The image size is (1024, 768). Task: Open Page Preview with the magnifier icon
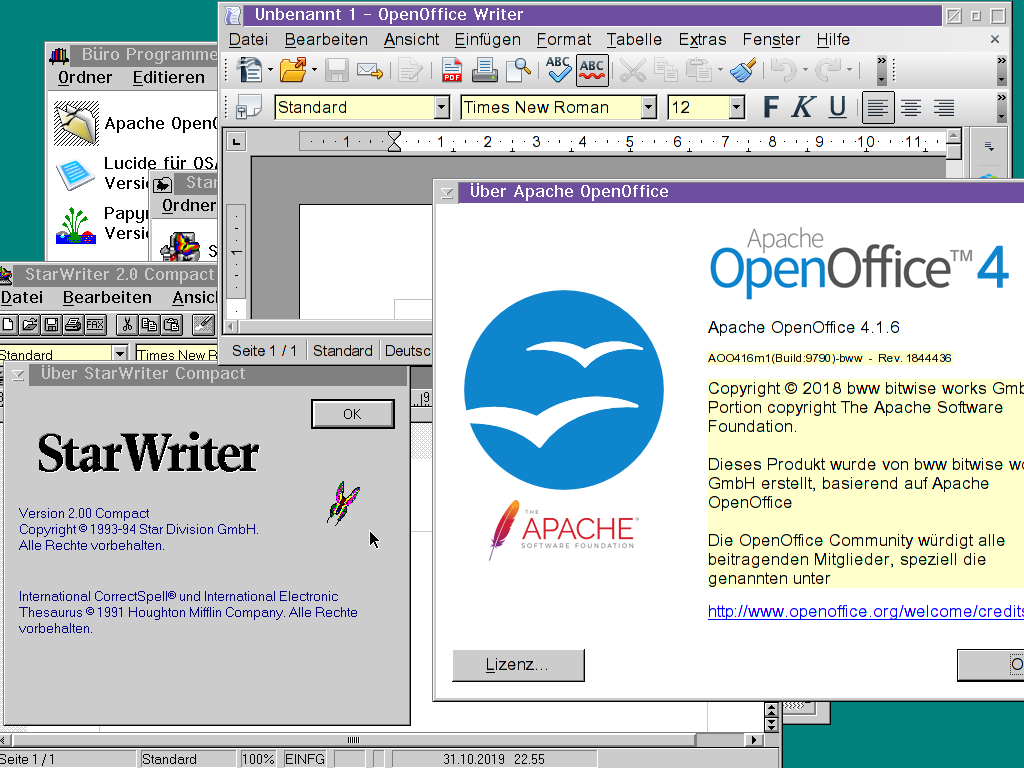coord(519,70)
